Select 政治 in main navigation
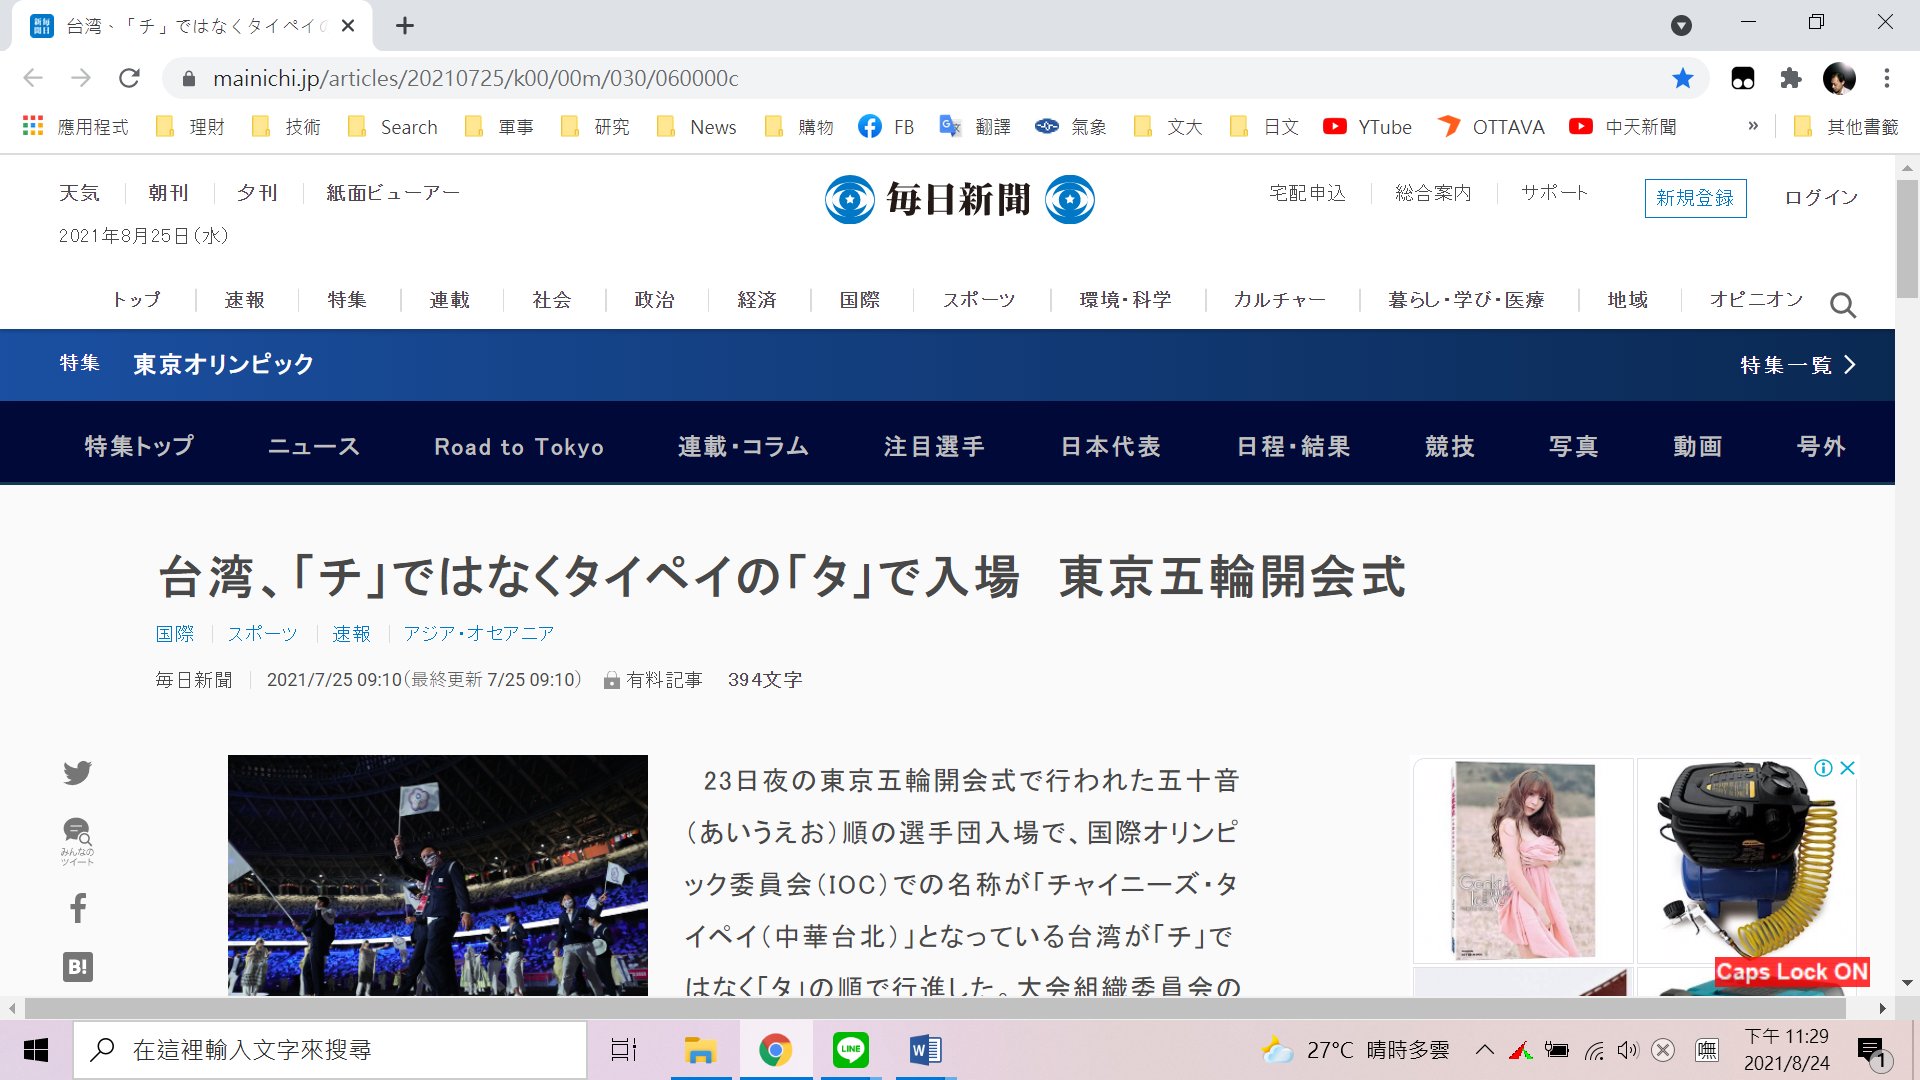This screenshot has width=1920, height=1080. point(655,300)
